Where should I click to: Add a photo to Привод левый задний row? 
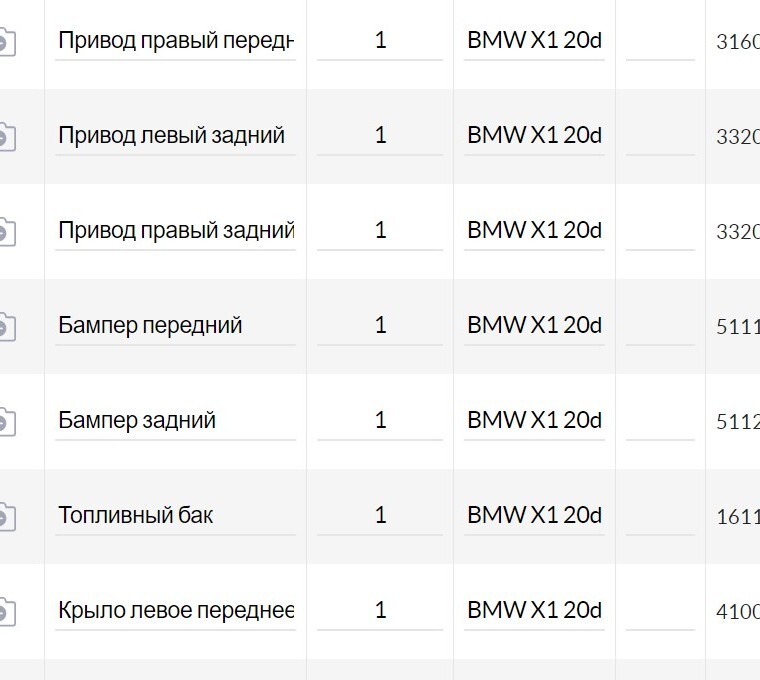pos(6,137)
